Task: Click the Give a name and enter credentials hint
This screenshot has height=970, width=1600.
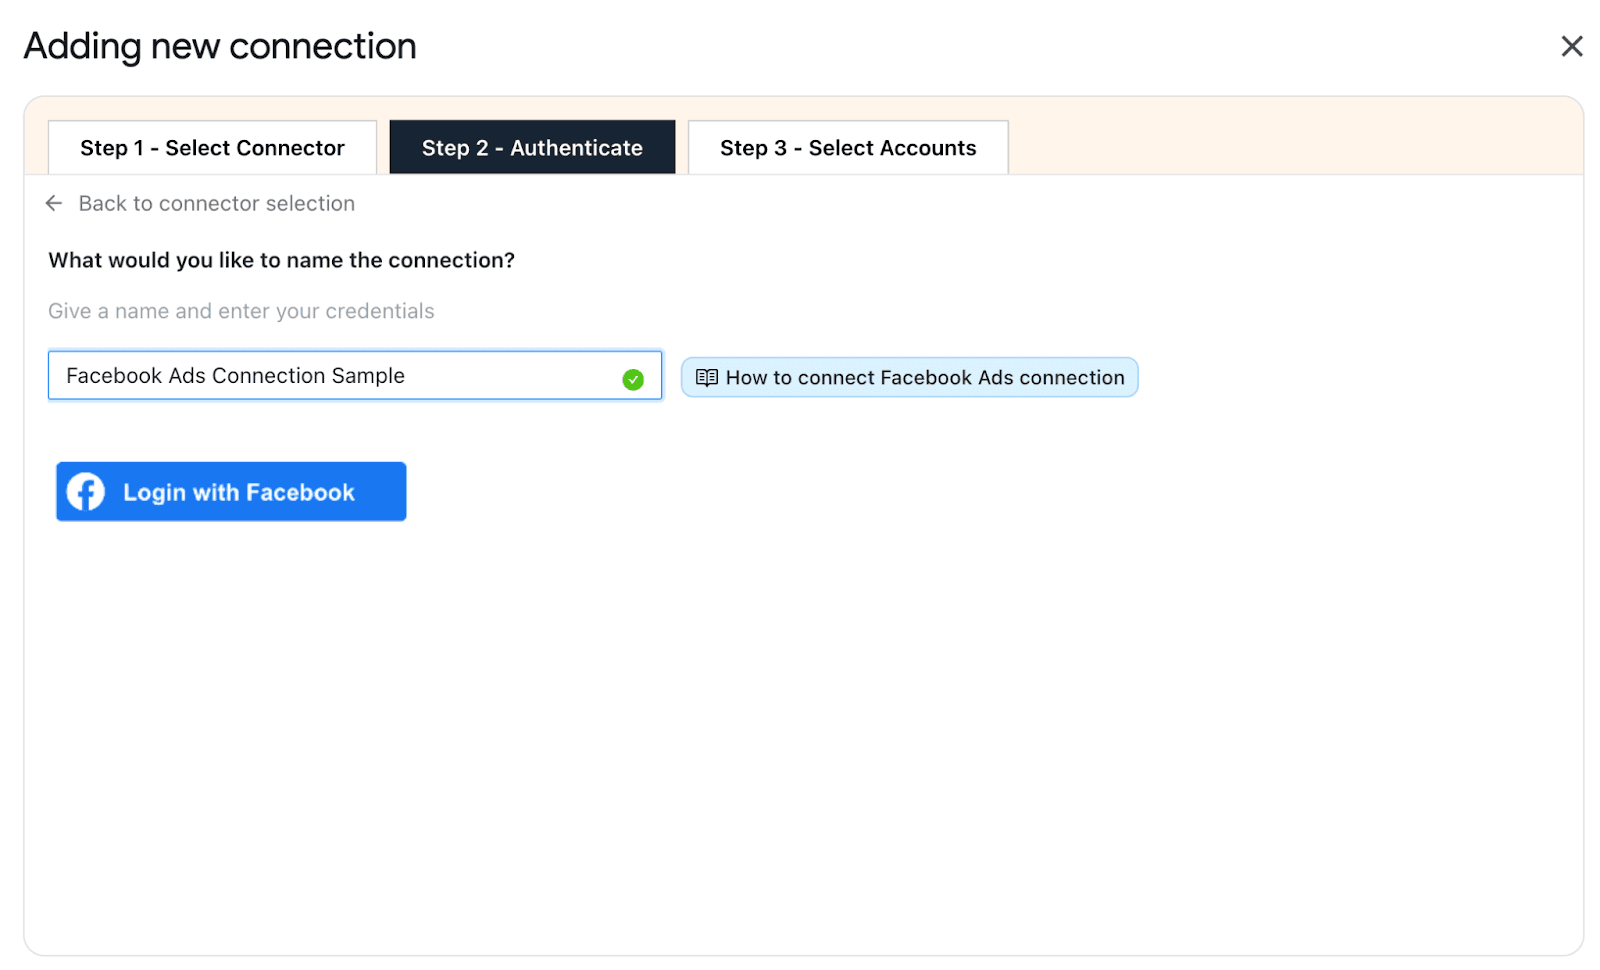Action: 241,311
